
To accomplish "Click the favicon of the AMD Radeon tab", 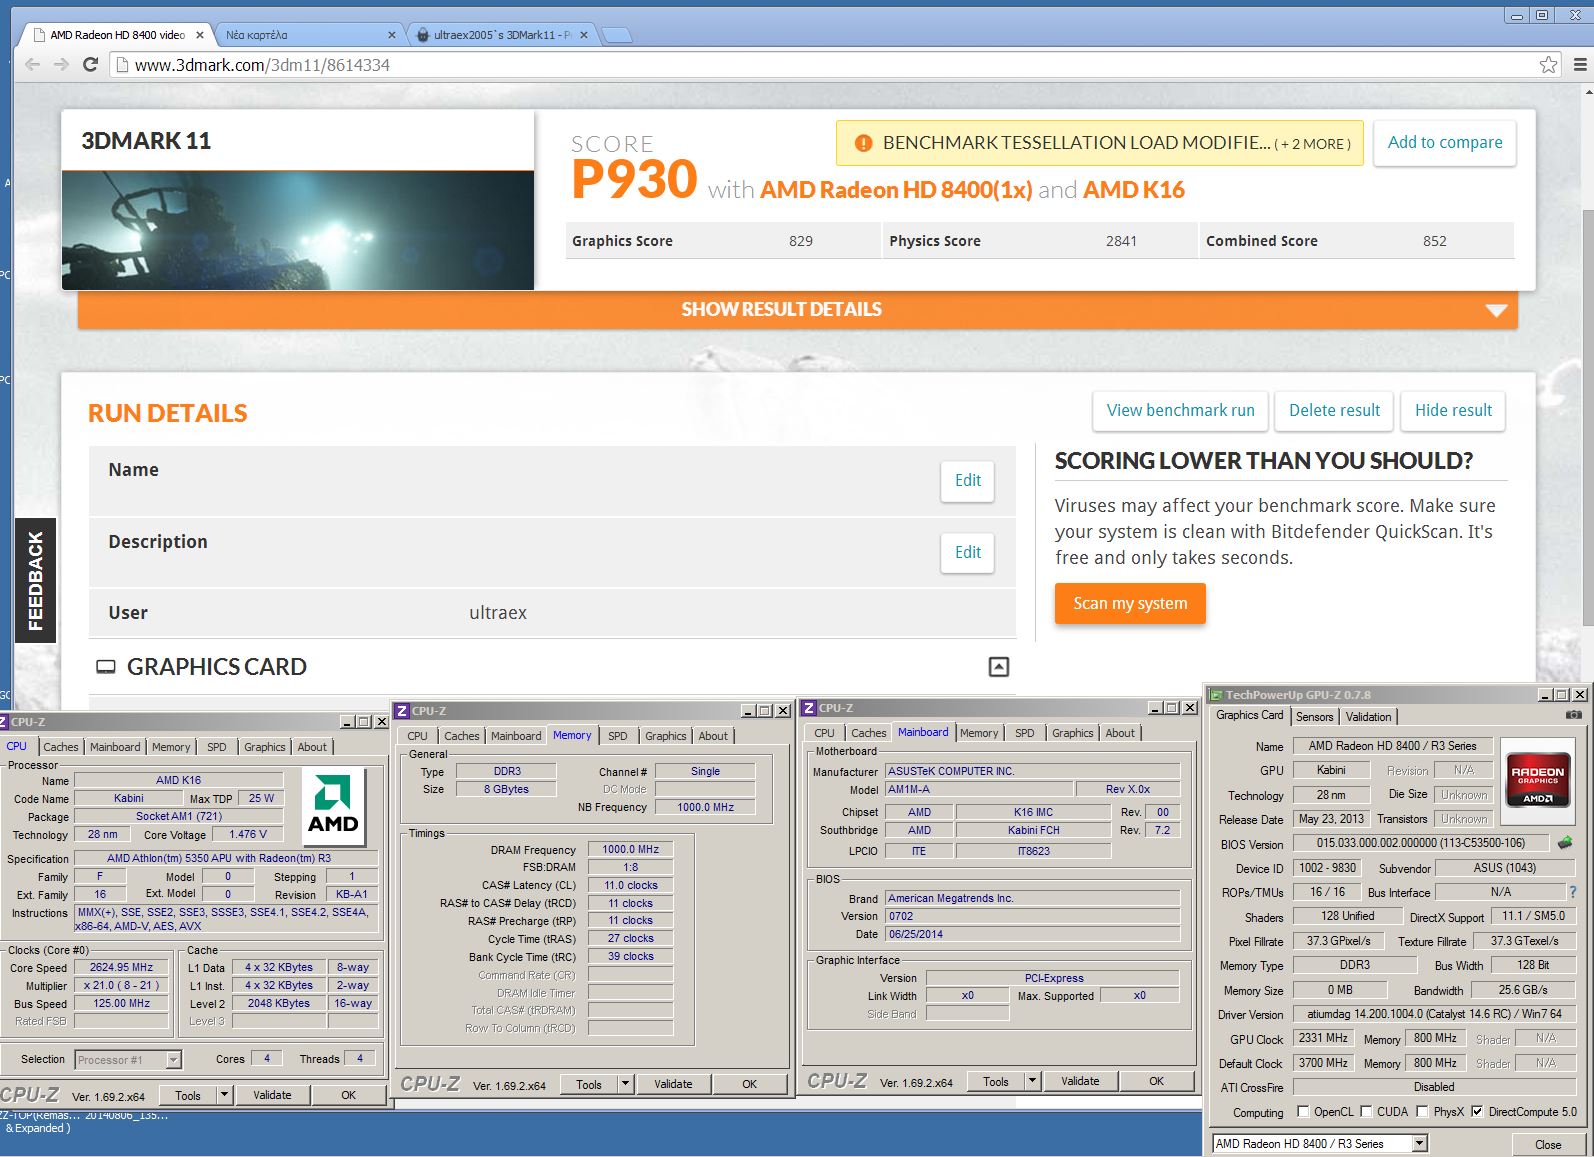I will pos(39,35).
